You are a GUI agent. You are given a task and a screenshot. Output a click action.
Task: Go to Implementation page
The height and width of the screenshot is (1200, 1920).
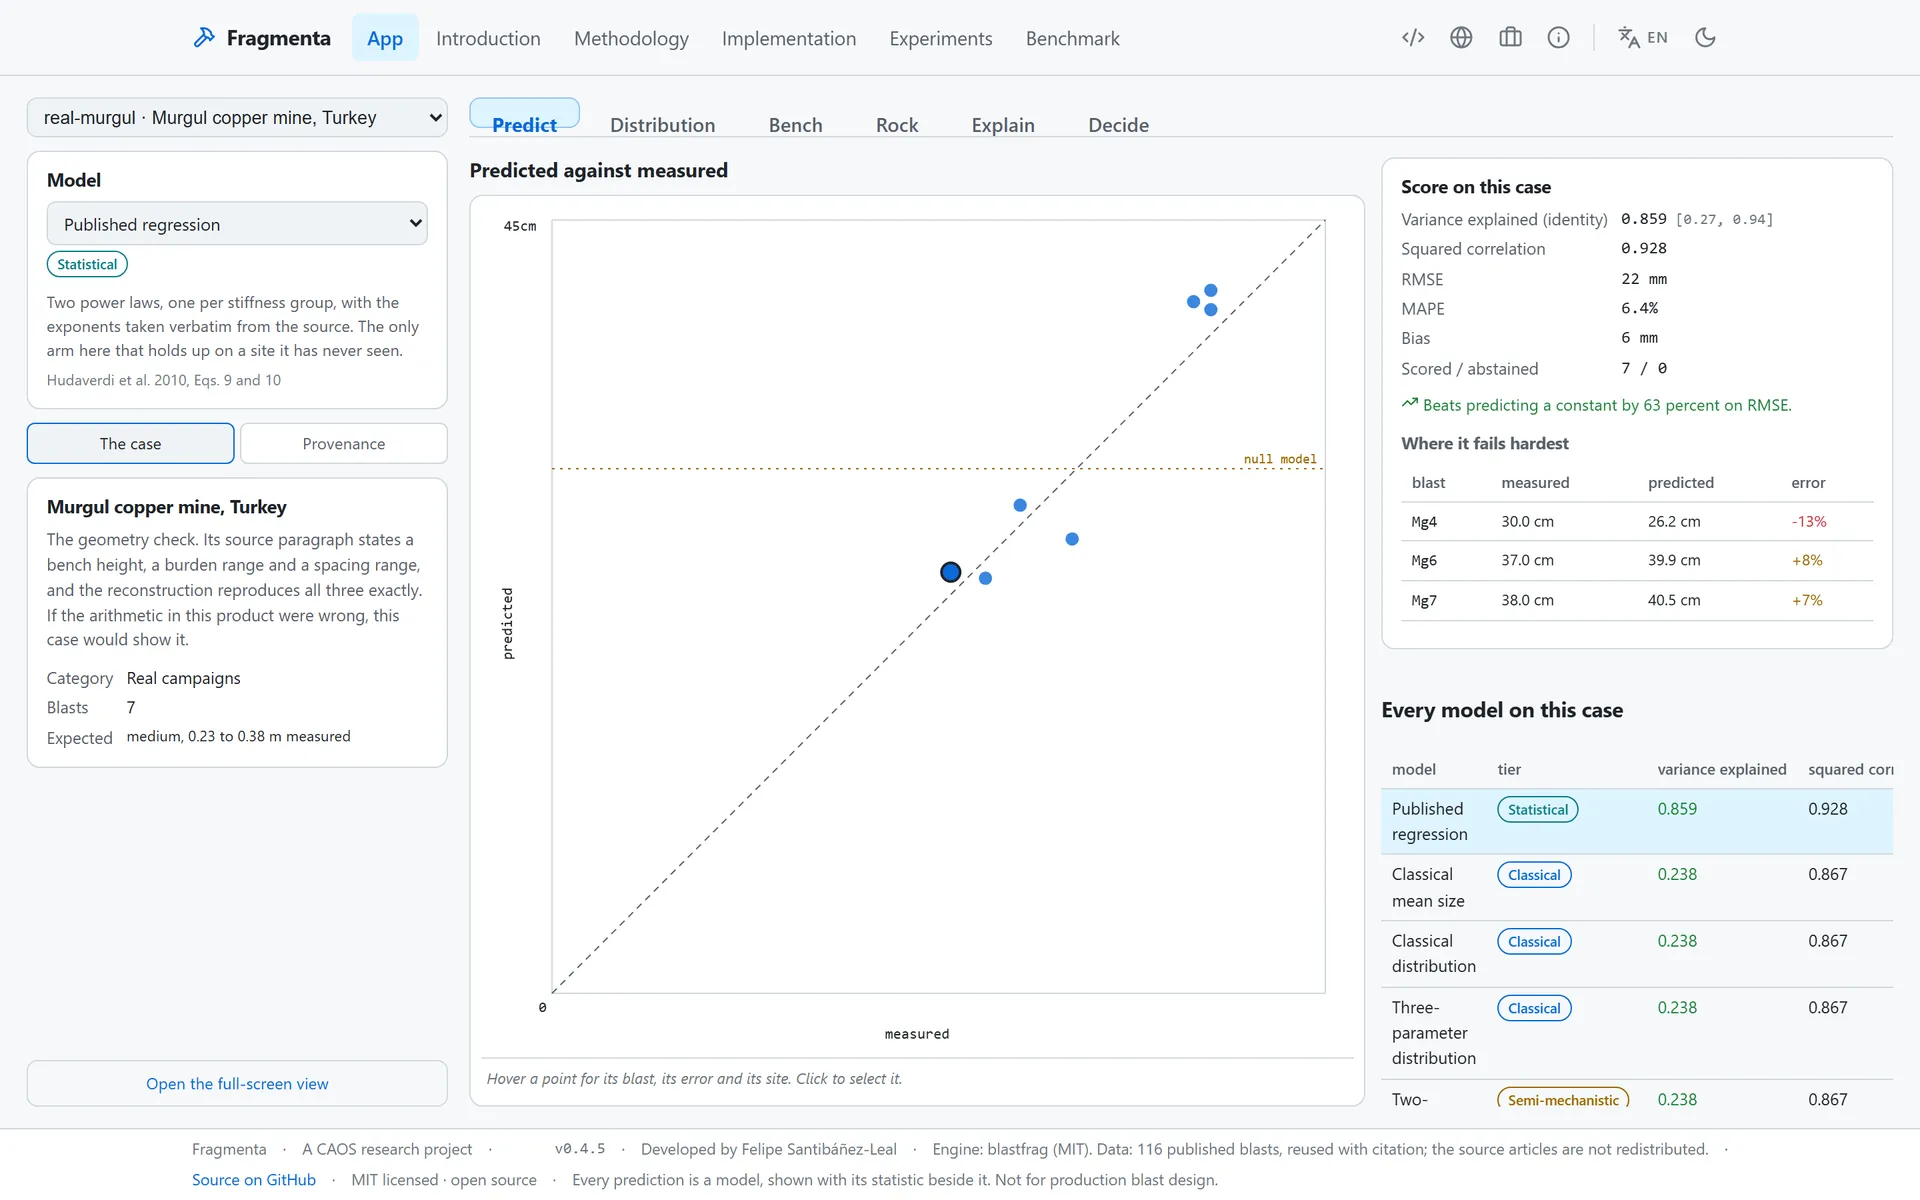pyautogui.click(x=789, y=38)
